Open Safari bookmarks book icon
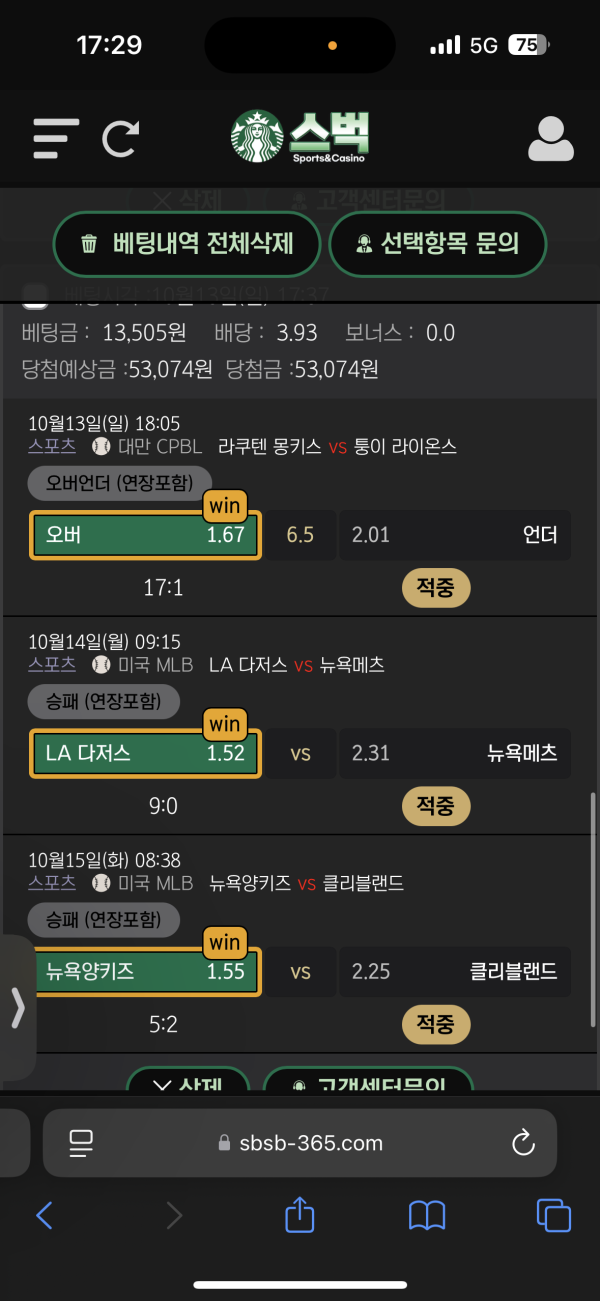 pyautogui.click(x=427, y=1215)
